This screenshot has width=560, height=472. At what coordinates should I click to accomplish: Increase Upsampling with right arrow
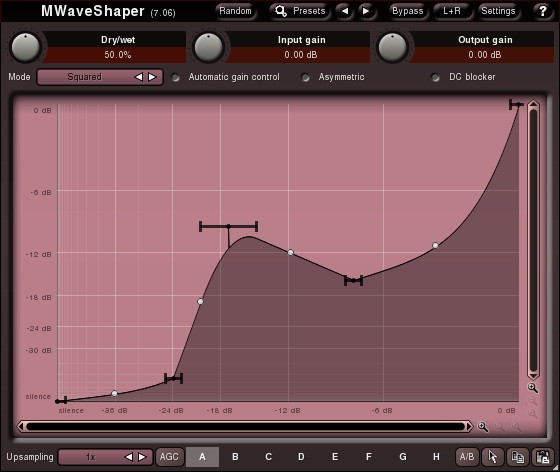coord(142,457)
